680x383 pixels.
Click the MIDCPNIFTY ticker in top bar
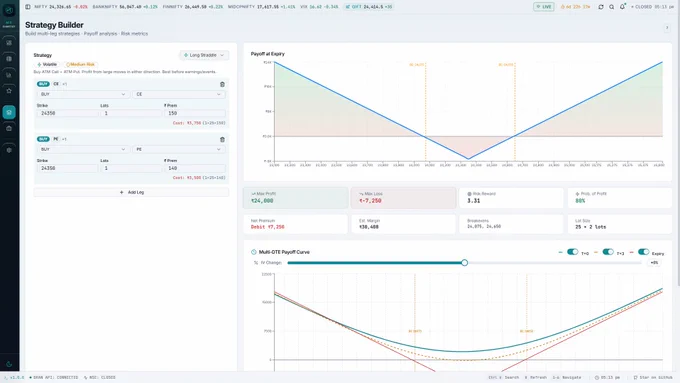(x=262, y=7)
